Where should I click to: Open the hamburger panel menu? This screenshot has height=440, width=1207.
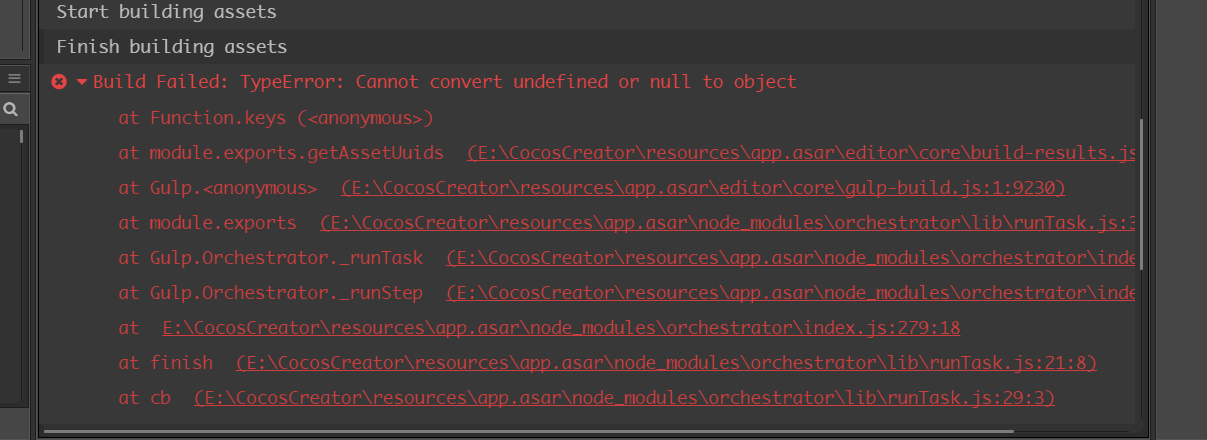click(x=14, y=78)
